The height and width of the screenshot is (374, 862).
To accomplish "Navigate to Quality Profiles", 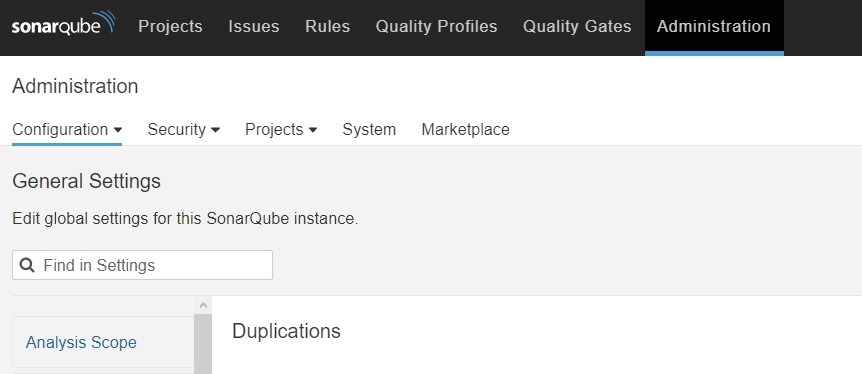I will coord(436,26).
